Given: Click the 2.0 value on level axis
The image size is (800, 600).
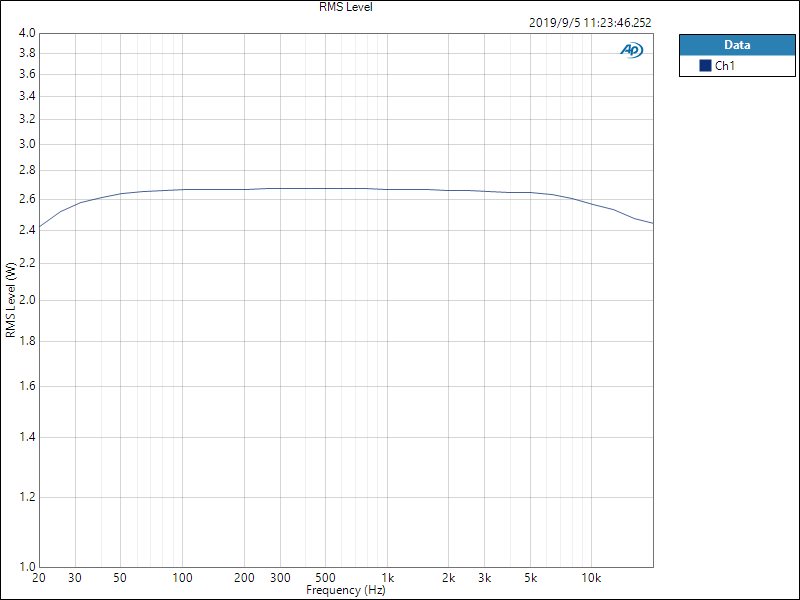Looking at the screenshot, I should pyautogui.click(x=27, y=300).
